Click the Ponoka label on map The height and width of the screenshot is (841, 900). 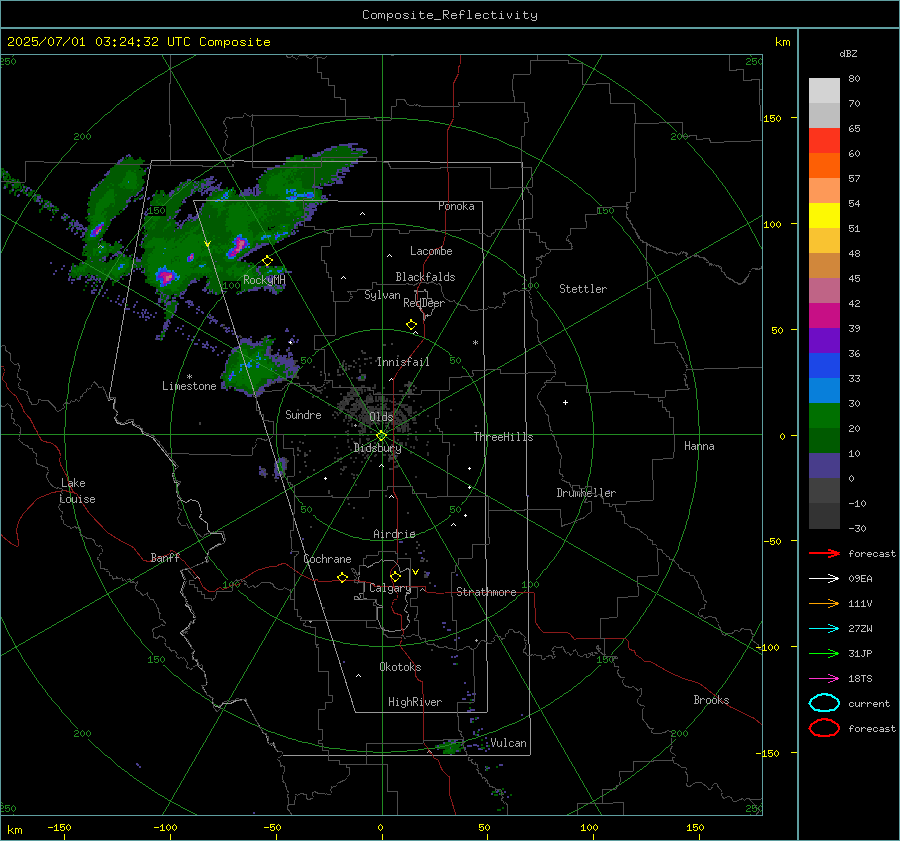click(x=456, y=206)
